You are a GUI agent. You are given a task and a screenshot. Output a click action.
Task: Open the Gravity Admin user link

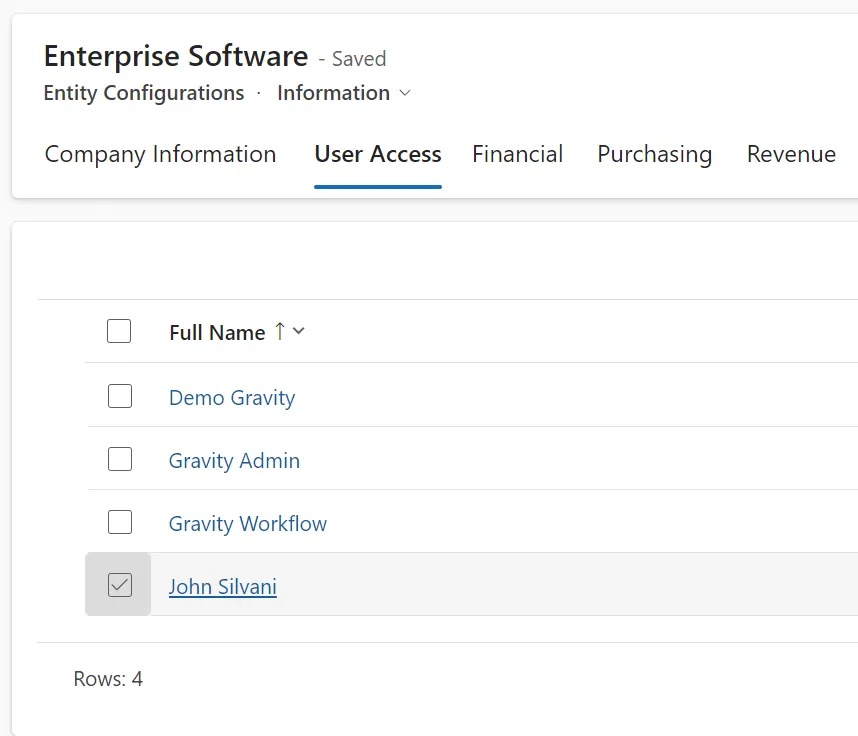tap(234, 461)
